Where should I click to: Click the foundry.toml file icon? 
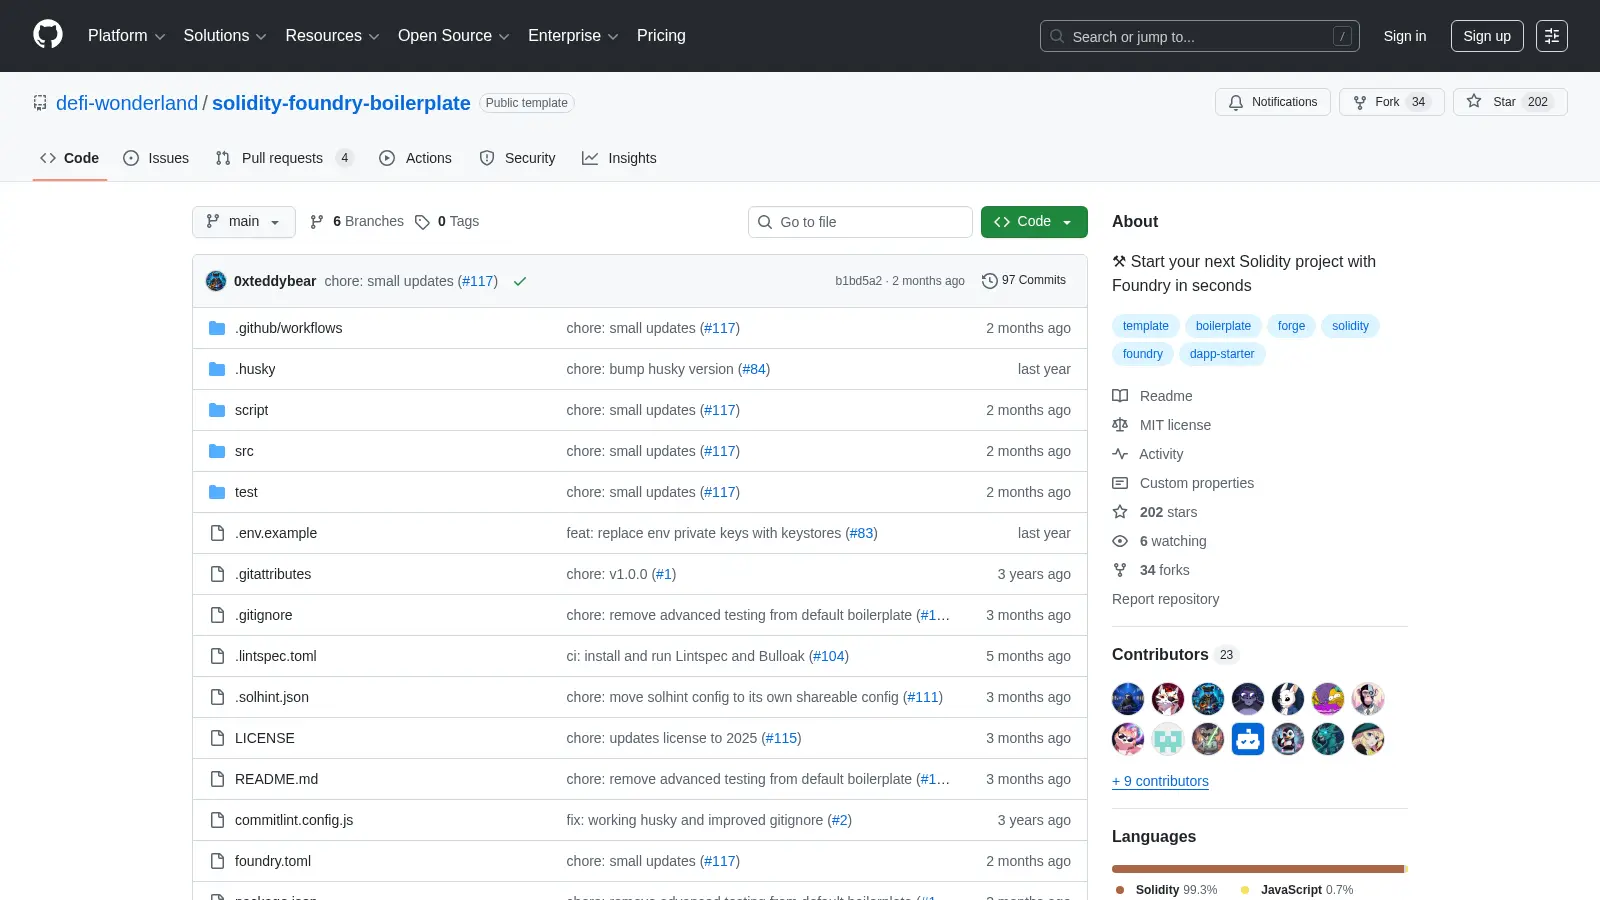(x=217, y=861)
